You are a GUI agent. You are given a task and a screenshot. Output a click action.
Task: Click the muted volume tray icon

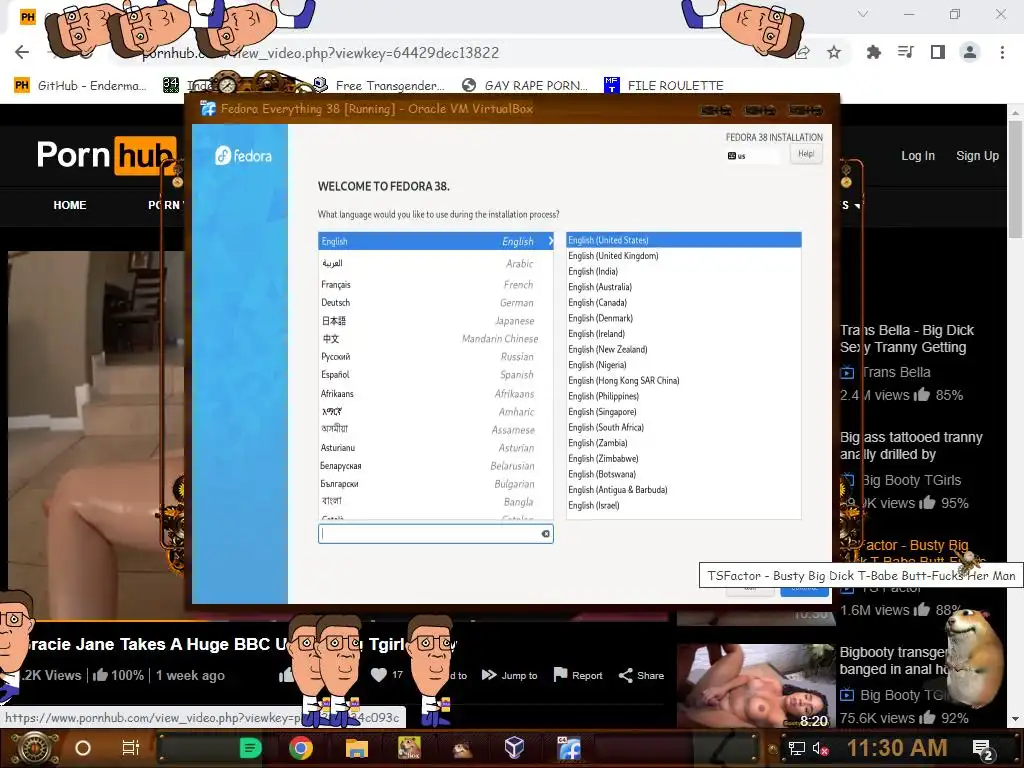click(x=818, y=748)
